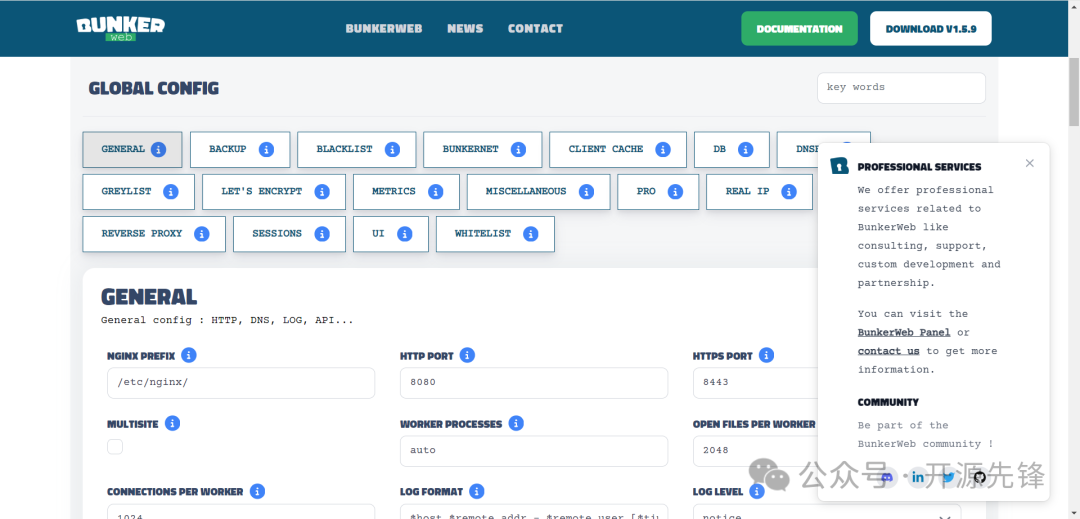This screenshot has width=1080, height=519.
Task: Click the HTTP PORT field showing 8080
Action: 534,383
